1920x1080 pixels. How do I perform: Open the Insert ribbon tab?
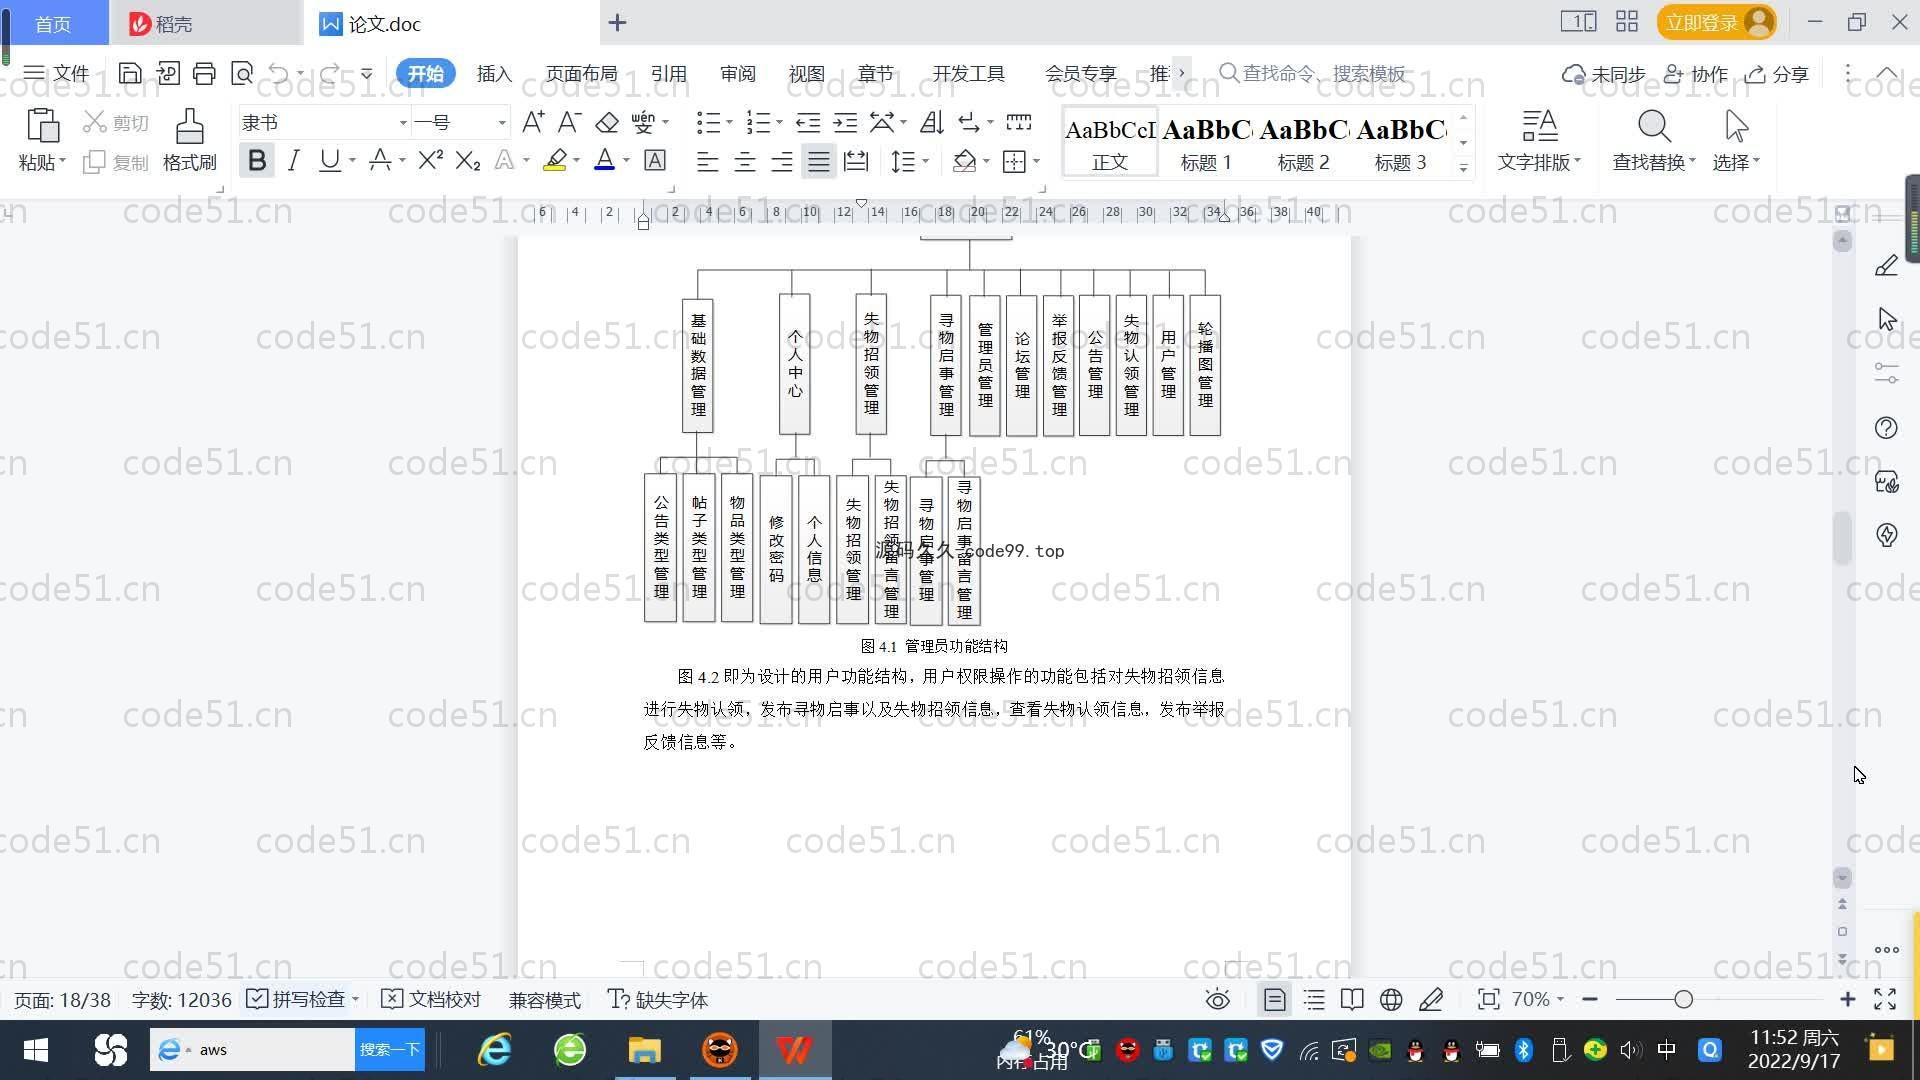[x=494, y=74]
